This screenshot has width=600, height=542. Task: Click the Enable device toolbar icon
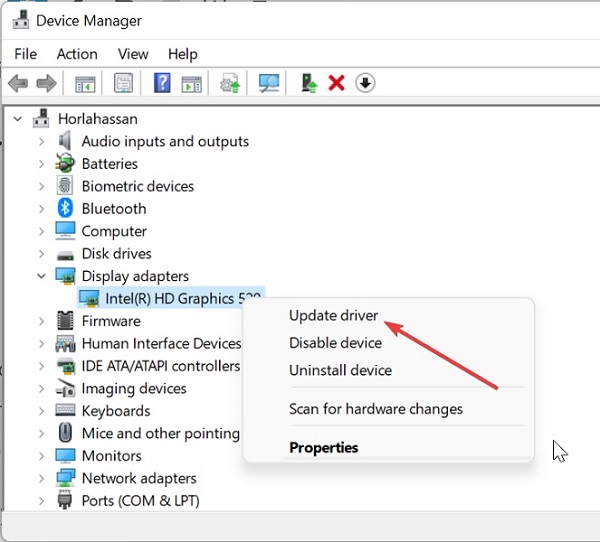(x=309, y=83)
